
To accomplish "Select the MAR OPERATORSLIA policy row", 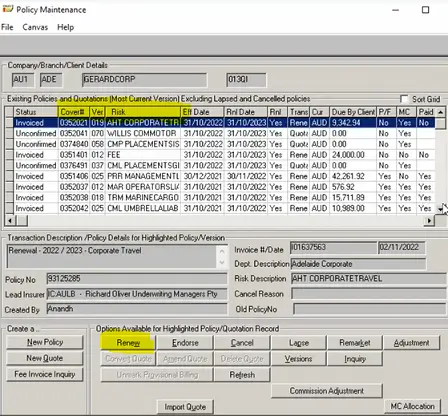I will pos(220,187).
